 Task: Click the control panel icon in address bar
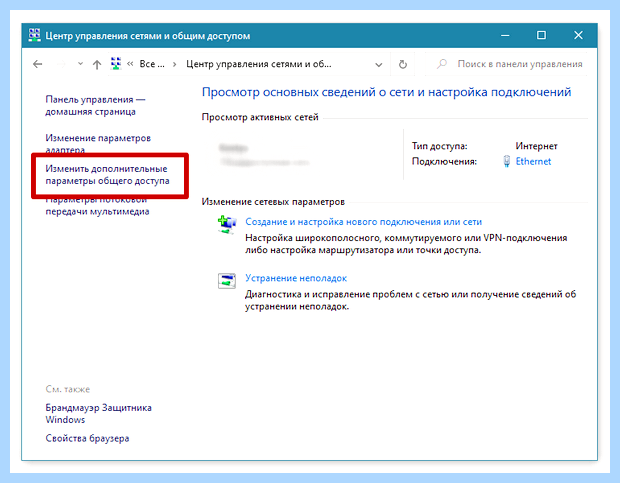[x=115, y=64]
